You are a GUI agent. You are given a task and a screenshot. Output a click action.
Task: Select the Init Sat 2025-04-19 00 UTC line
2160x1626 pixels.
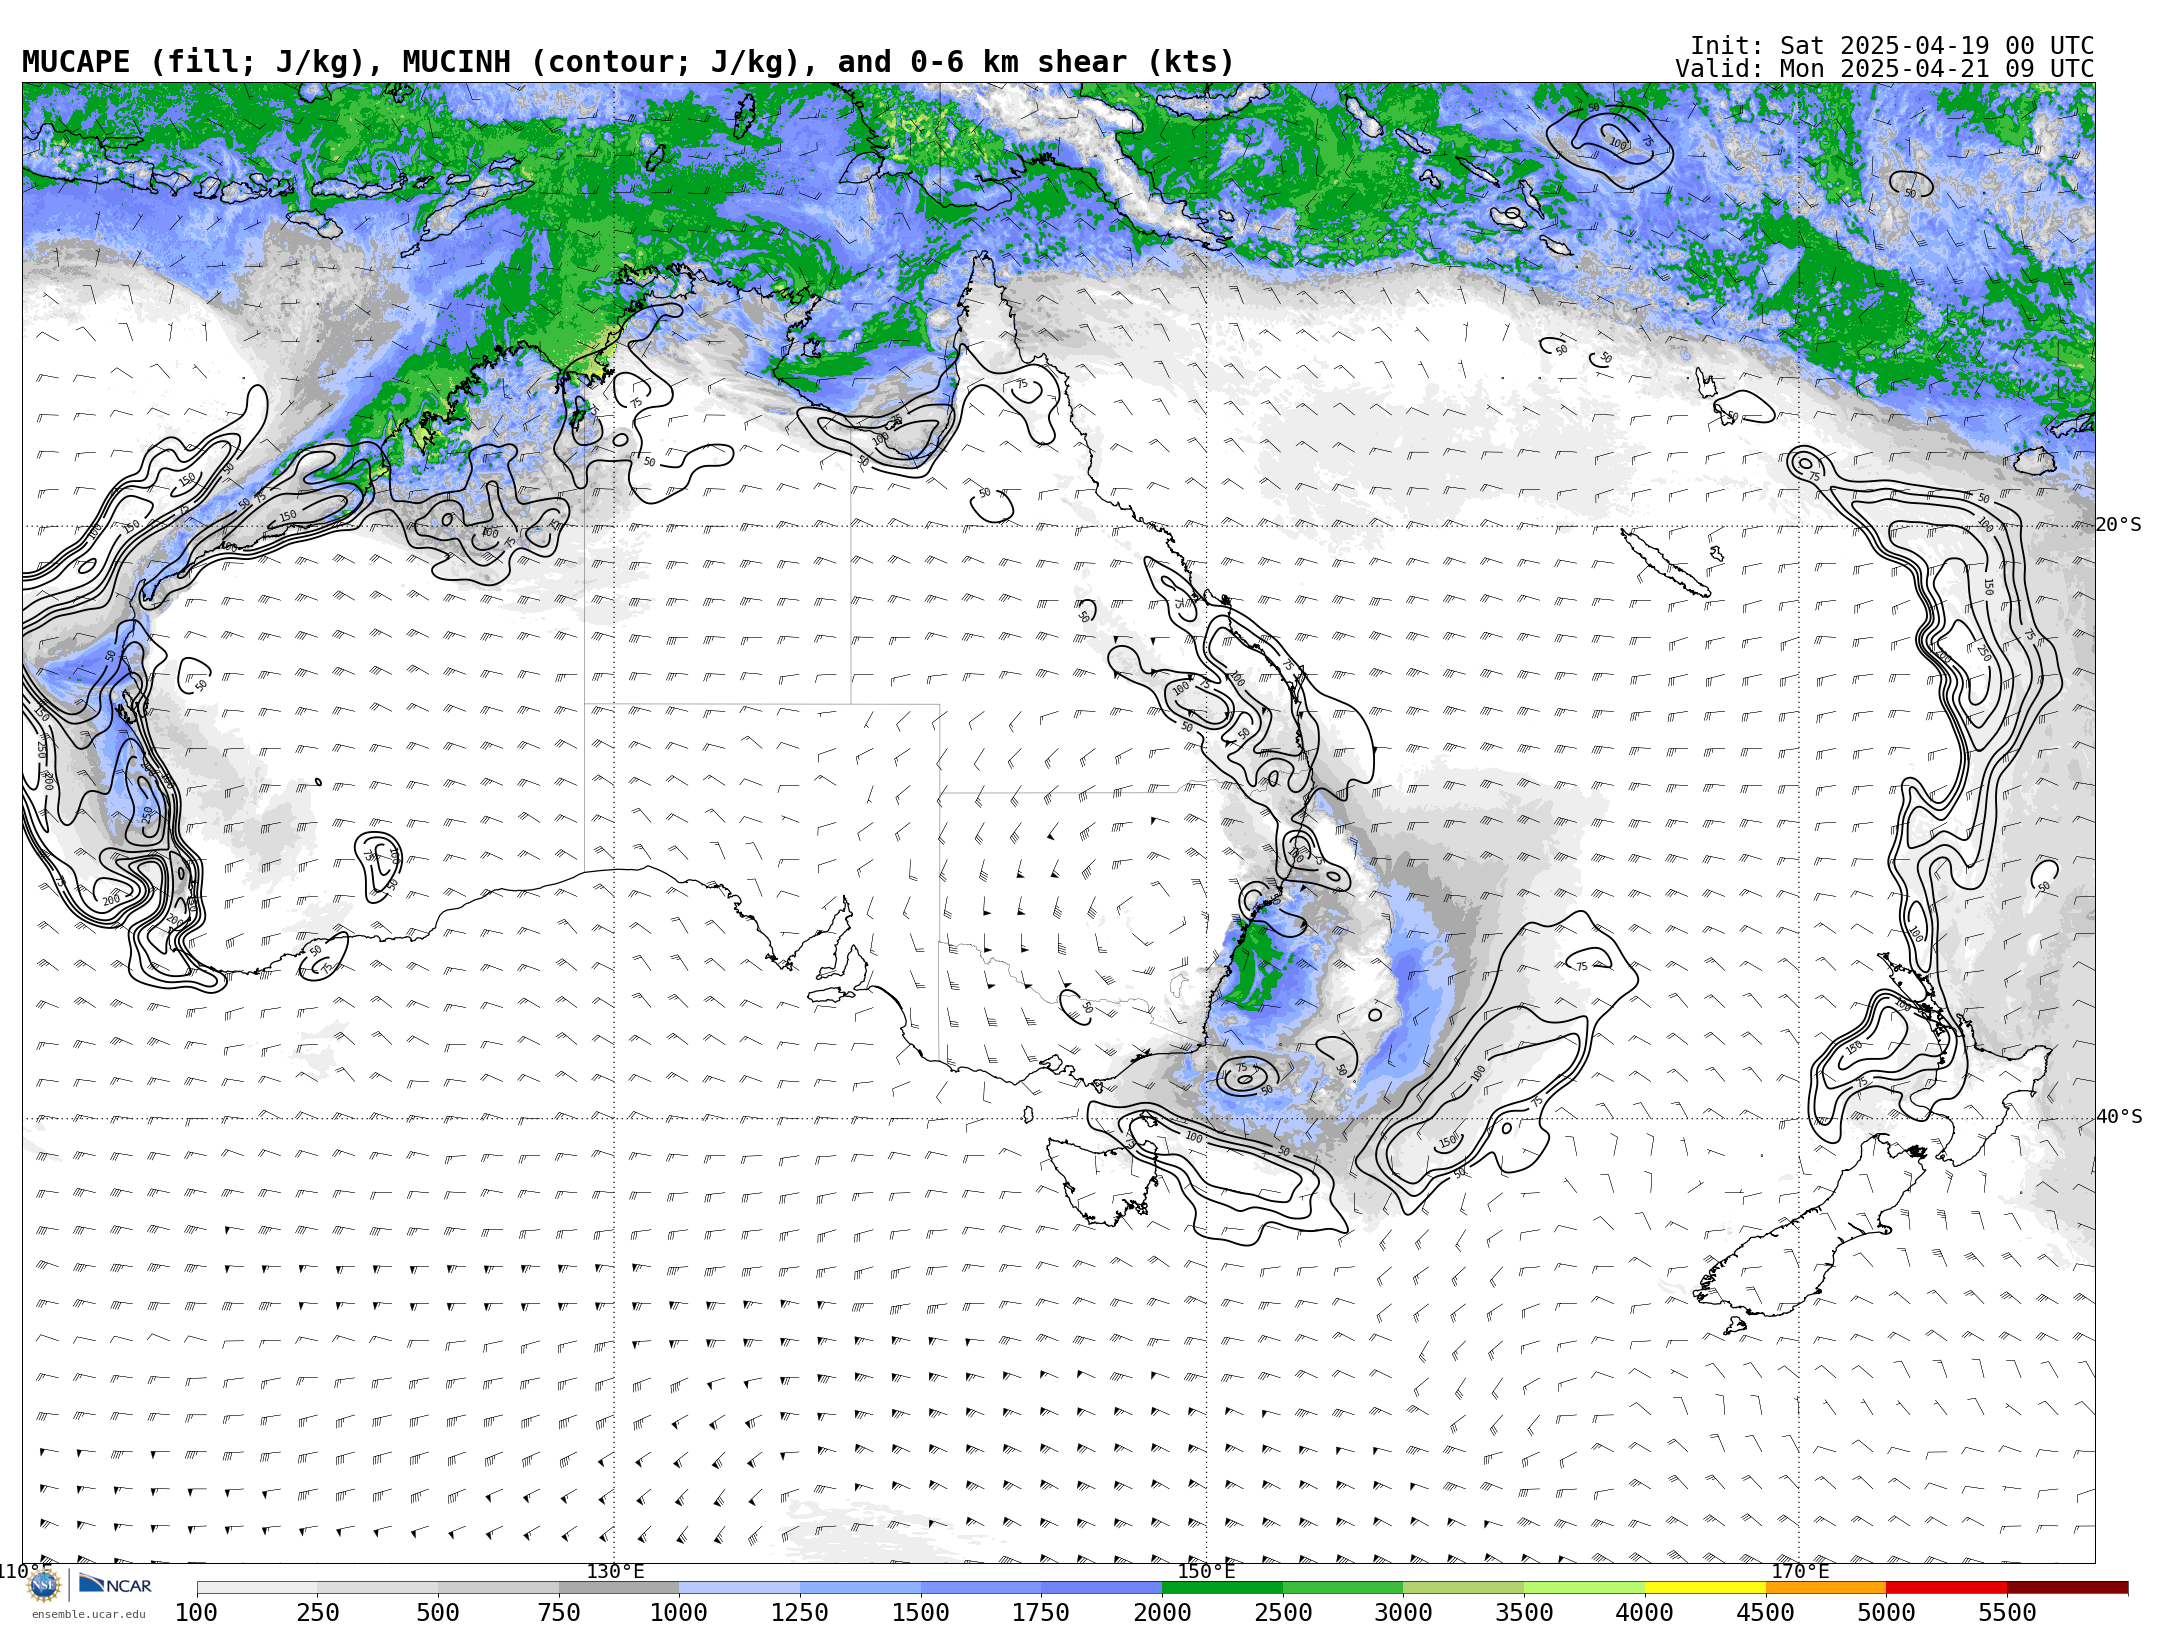[x=1892, y=46]
